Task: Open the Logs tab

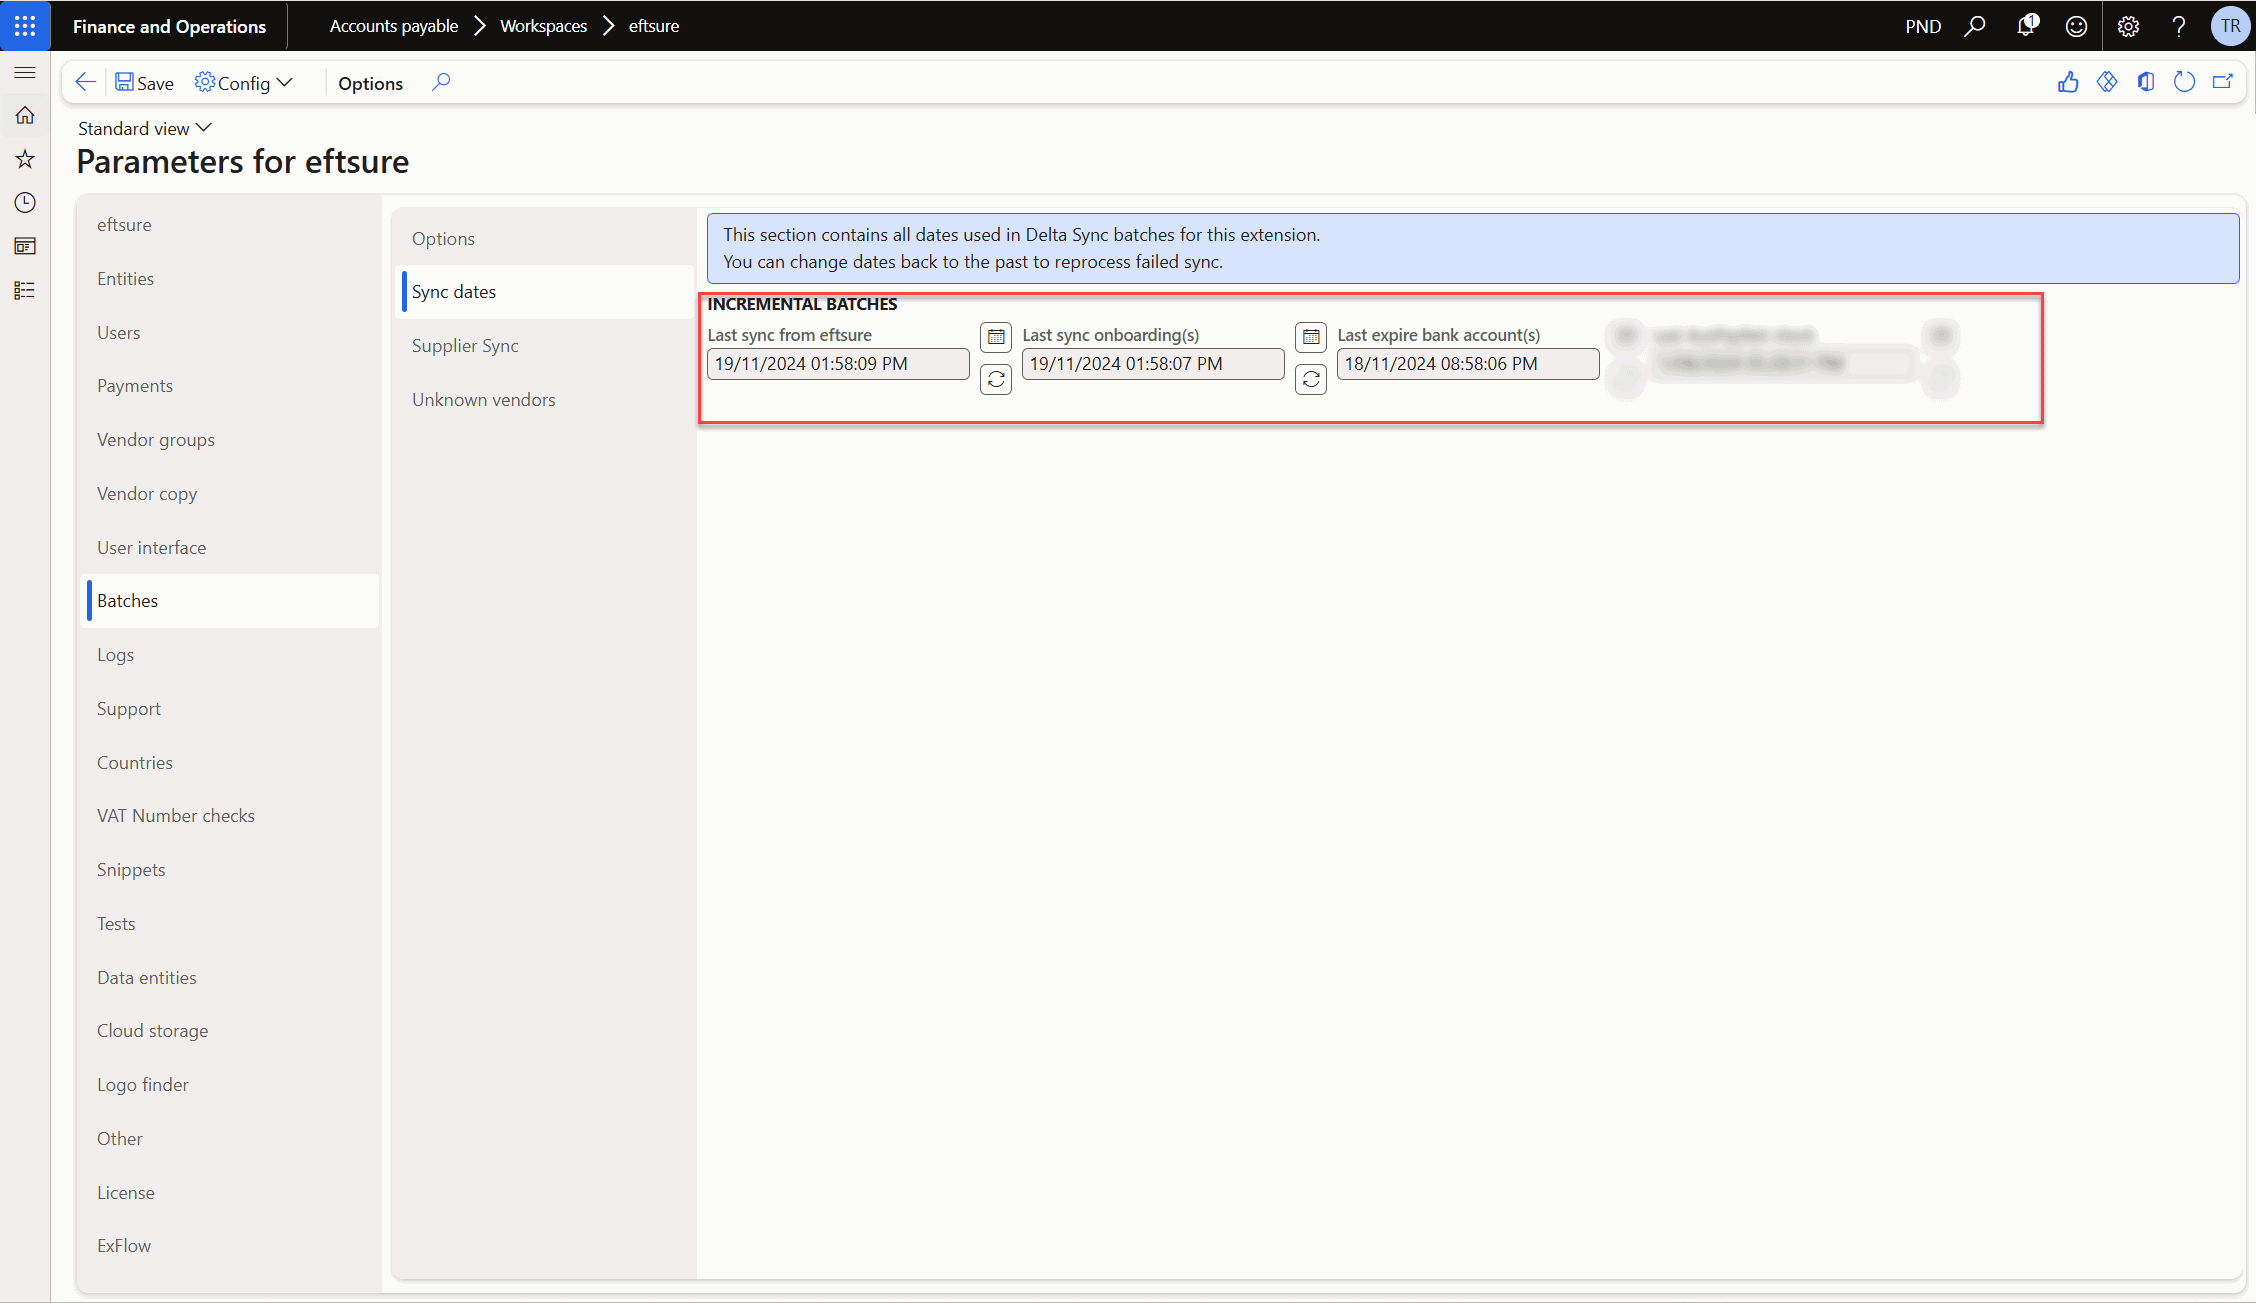Action: click(x=230, y=655)
